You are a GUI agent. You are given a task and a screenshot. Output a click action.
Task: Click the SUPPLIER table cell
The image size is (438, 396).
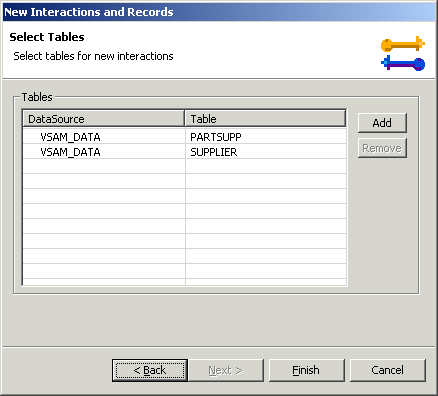[x=214, y=152]
